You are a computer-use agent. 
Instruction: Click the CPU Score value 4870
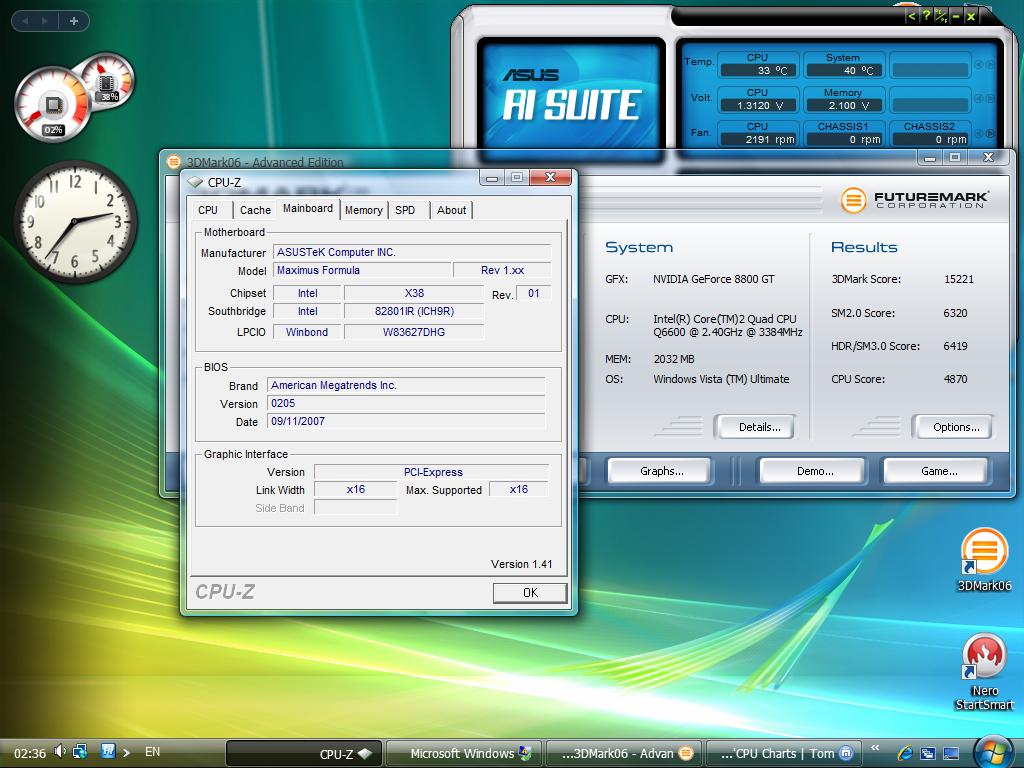point(955,379)
